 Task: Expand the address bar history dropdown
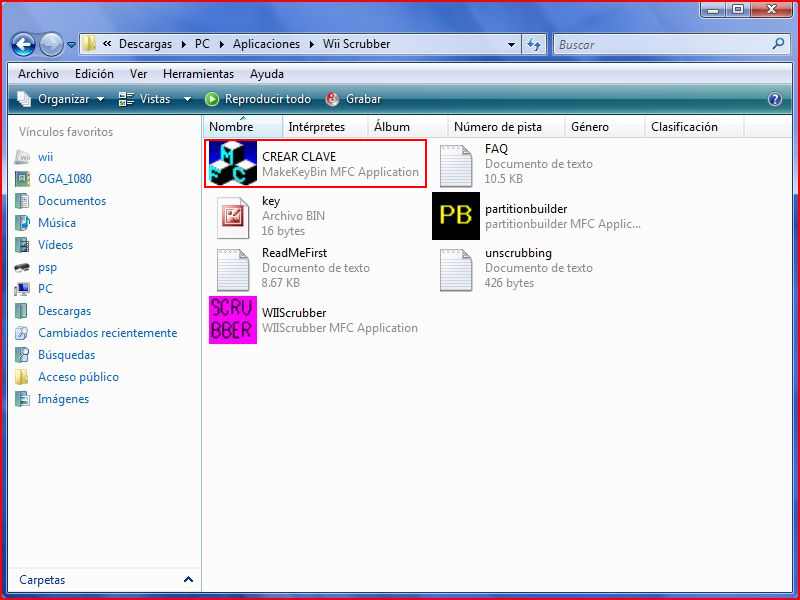pos(511,44)
